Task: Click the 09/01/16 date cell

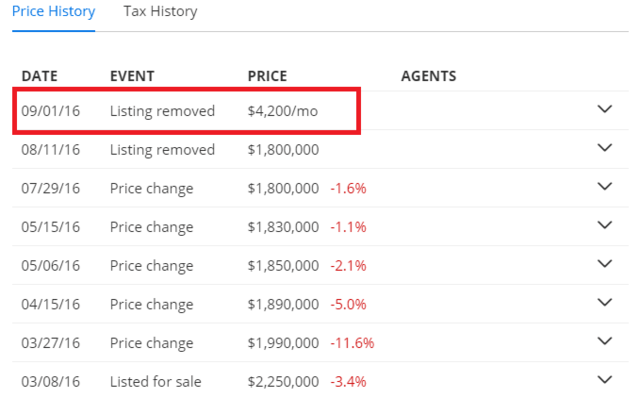Action: (51, 111)
